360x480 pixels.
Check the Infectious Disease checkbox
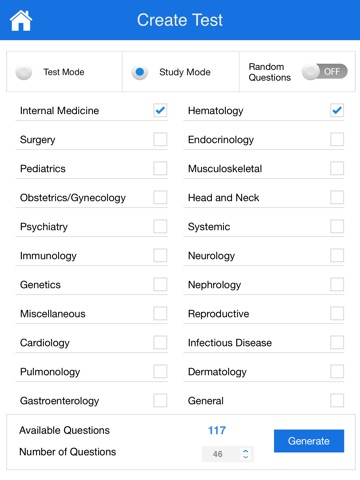point(337,342)
